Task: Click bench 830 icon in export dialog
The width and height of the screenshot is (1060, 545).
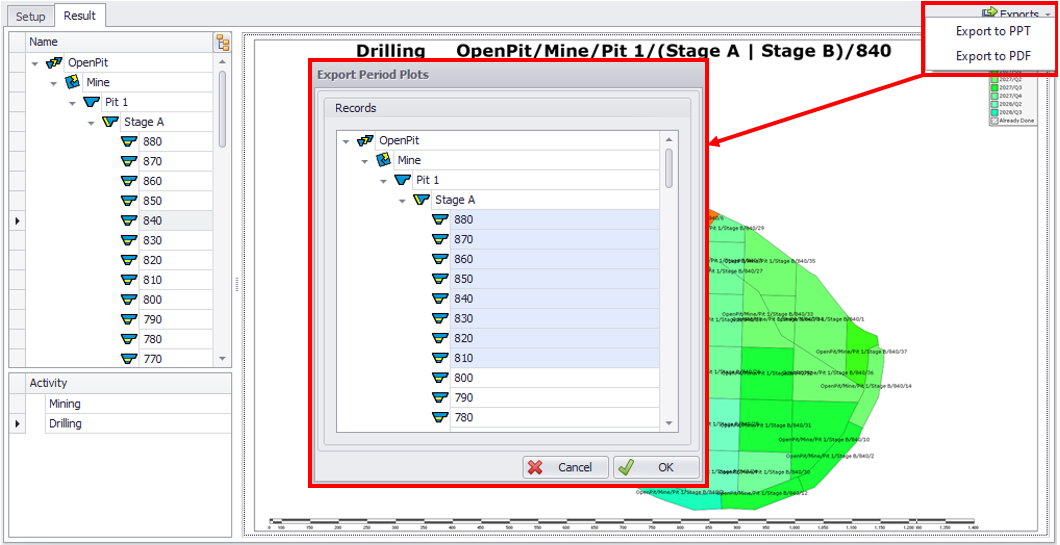Action: pos(441,318)
